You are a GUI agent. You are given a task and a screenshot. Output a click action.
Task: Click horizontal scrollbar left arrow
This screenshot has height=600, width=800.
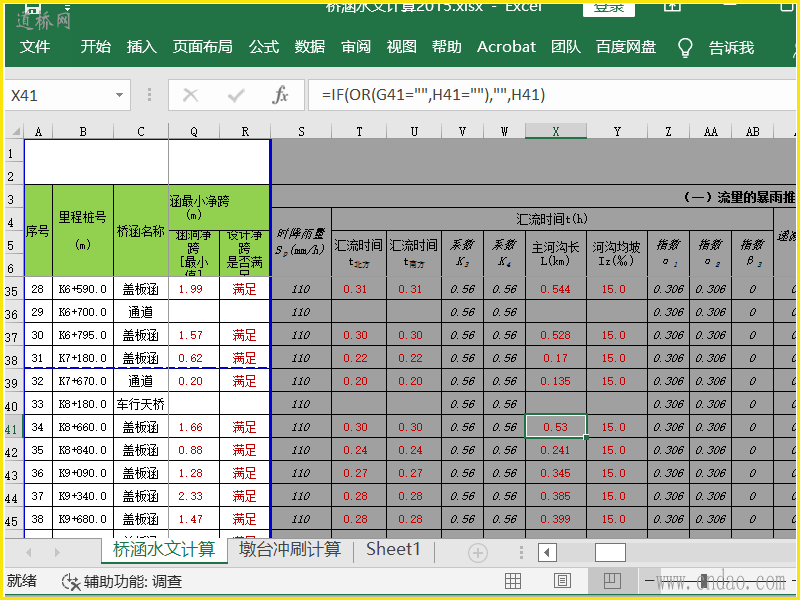click(547, 552)
